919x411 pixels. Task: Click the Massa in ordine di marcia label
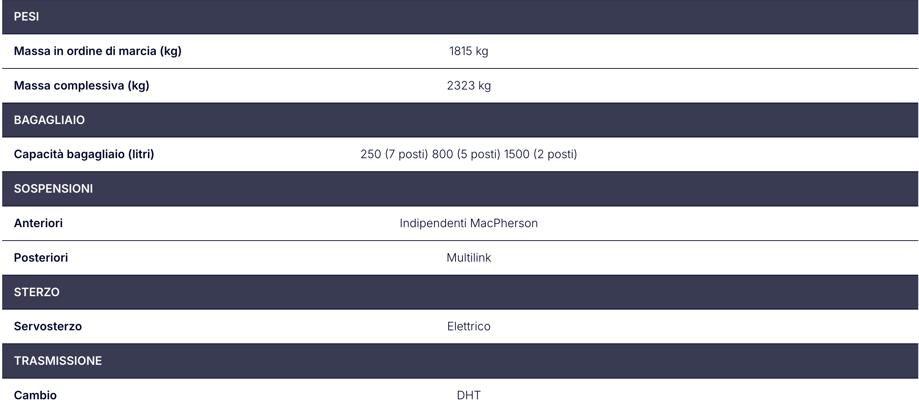97,51
